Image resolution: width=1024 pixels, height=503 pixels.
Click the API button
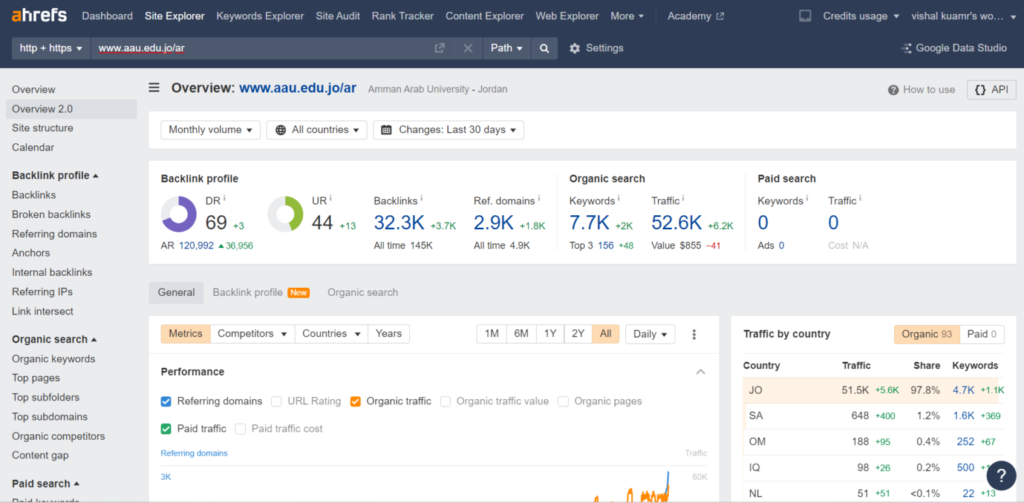pyautogui.click(x=991, y=89)
